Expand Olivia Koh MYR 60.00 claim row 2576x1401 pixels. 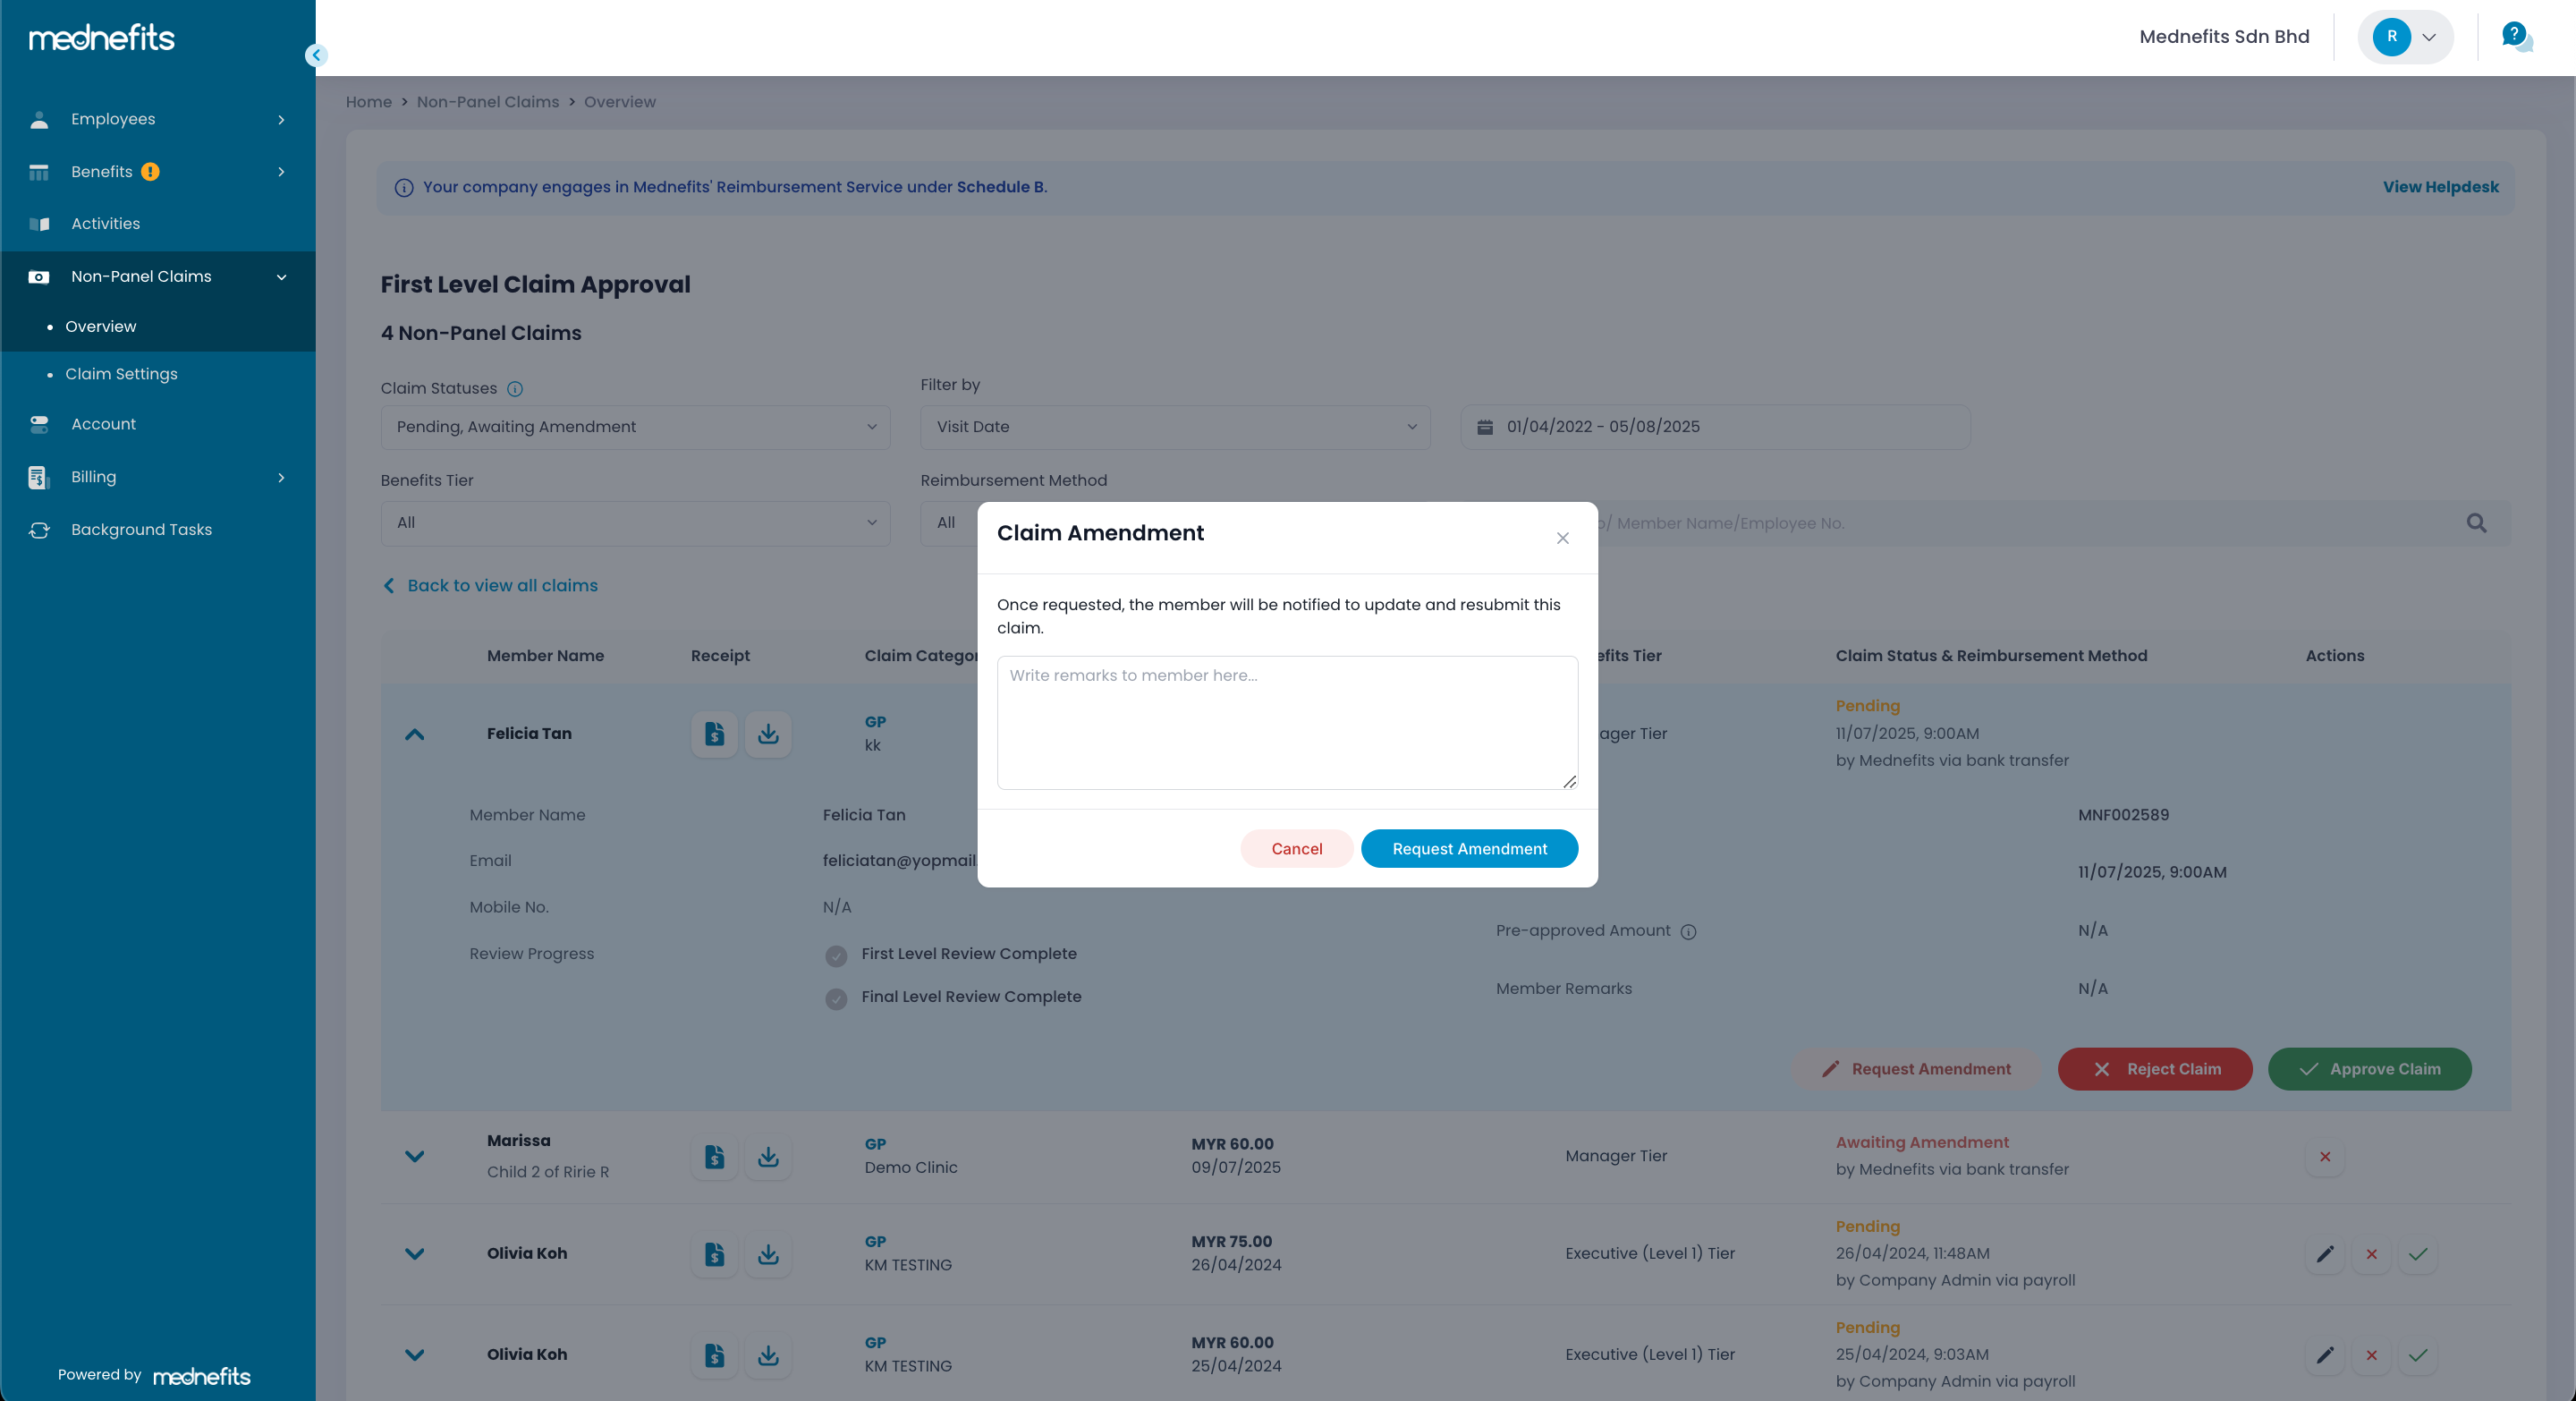click(x=415, y=1355)
